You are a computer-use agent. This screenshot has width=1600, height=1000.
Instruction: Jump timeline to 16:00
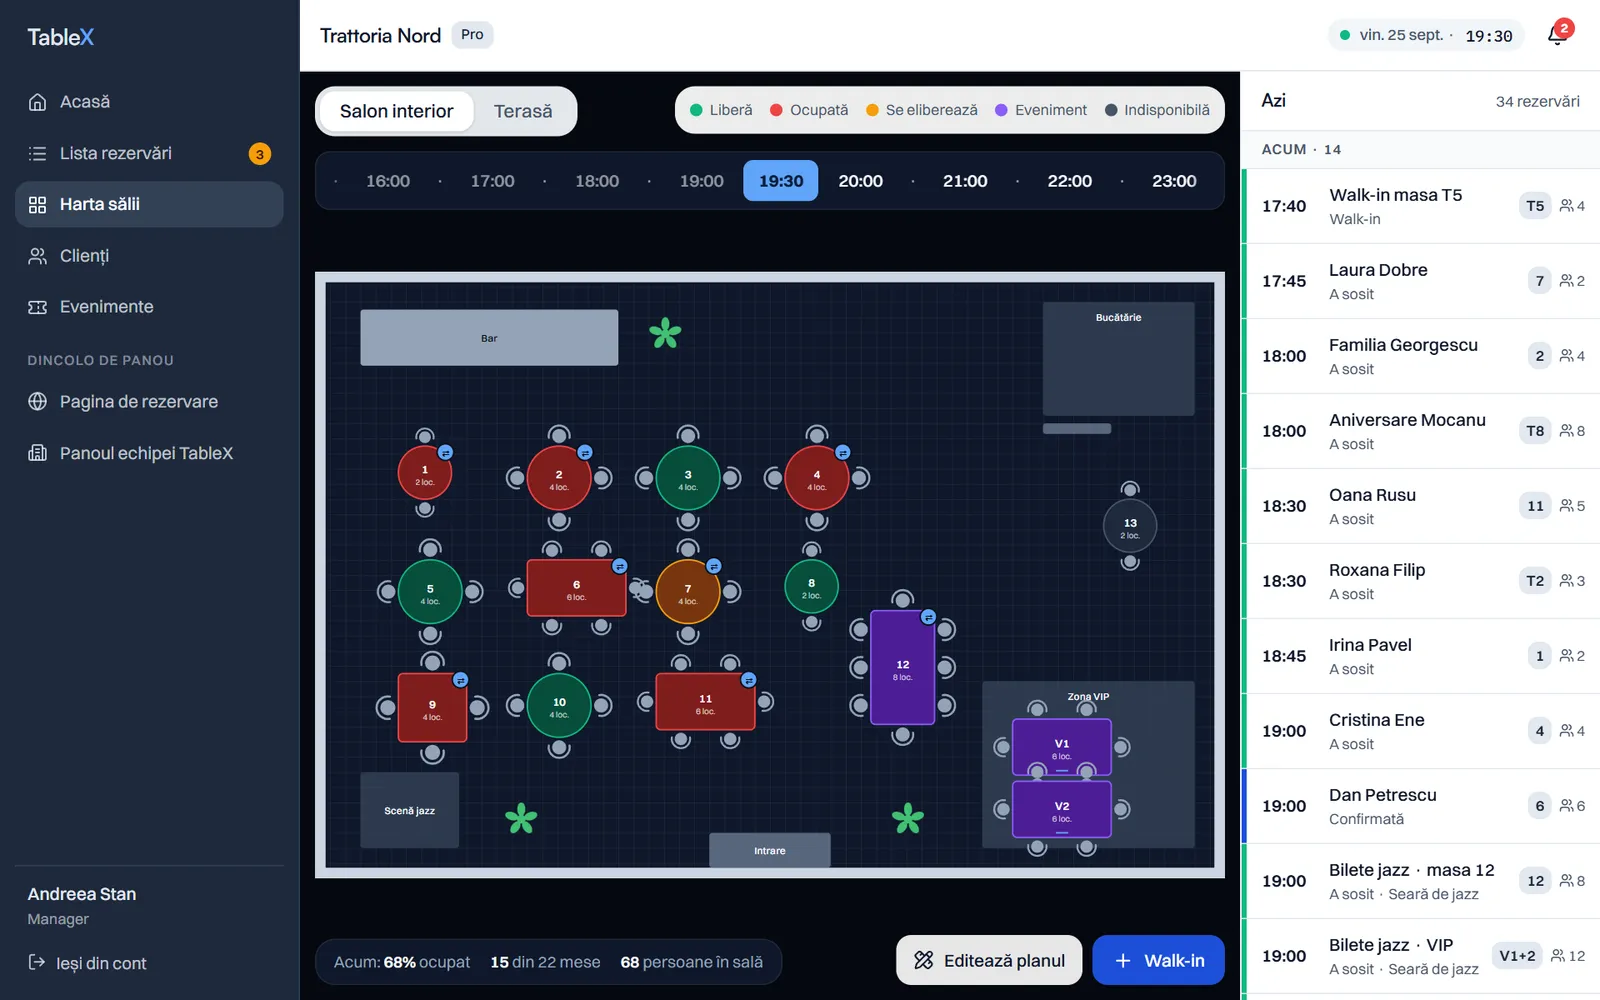tap(388, 181)
